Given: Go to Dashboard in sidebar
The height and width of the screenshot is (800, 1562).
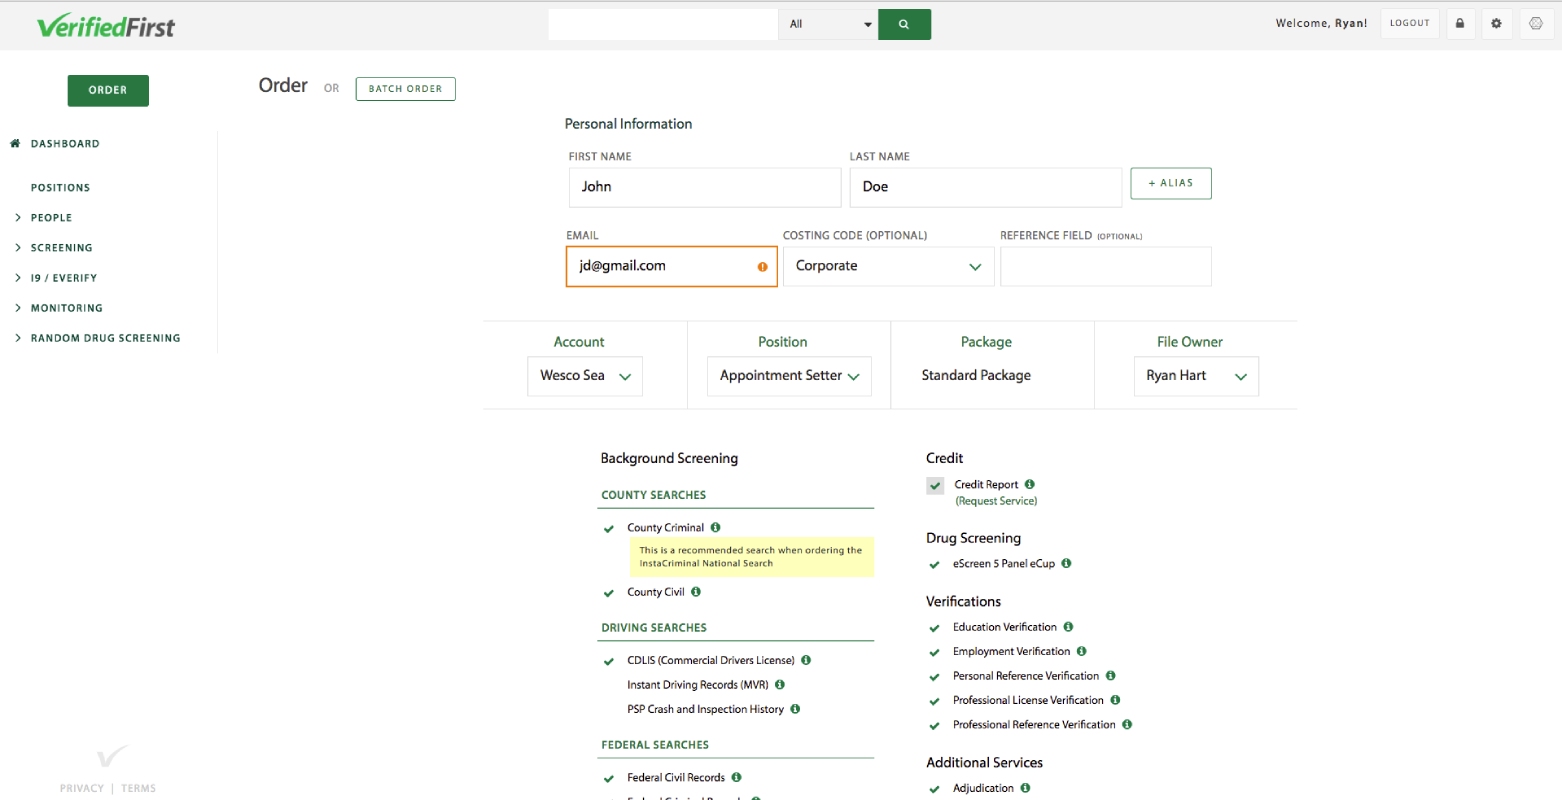Looking at the screenshot, I should [65, 143].
